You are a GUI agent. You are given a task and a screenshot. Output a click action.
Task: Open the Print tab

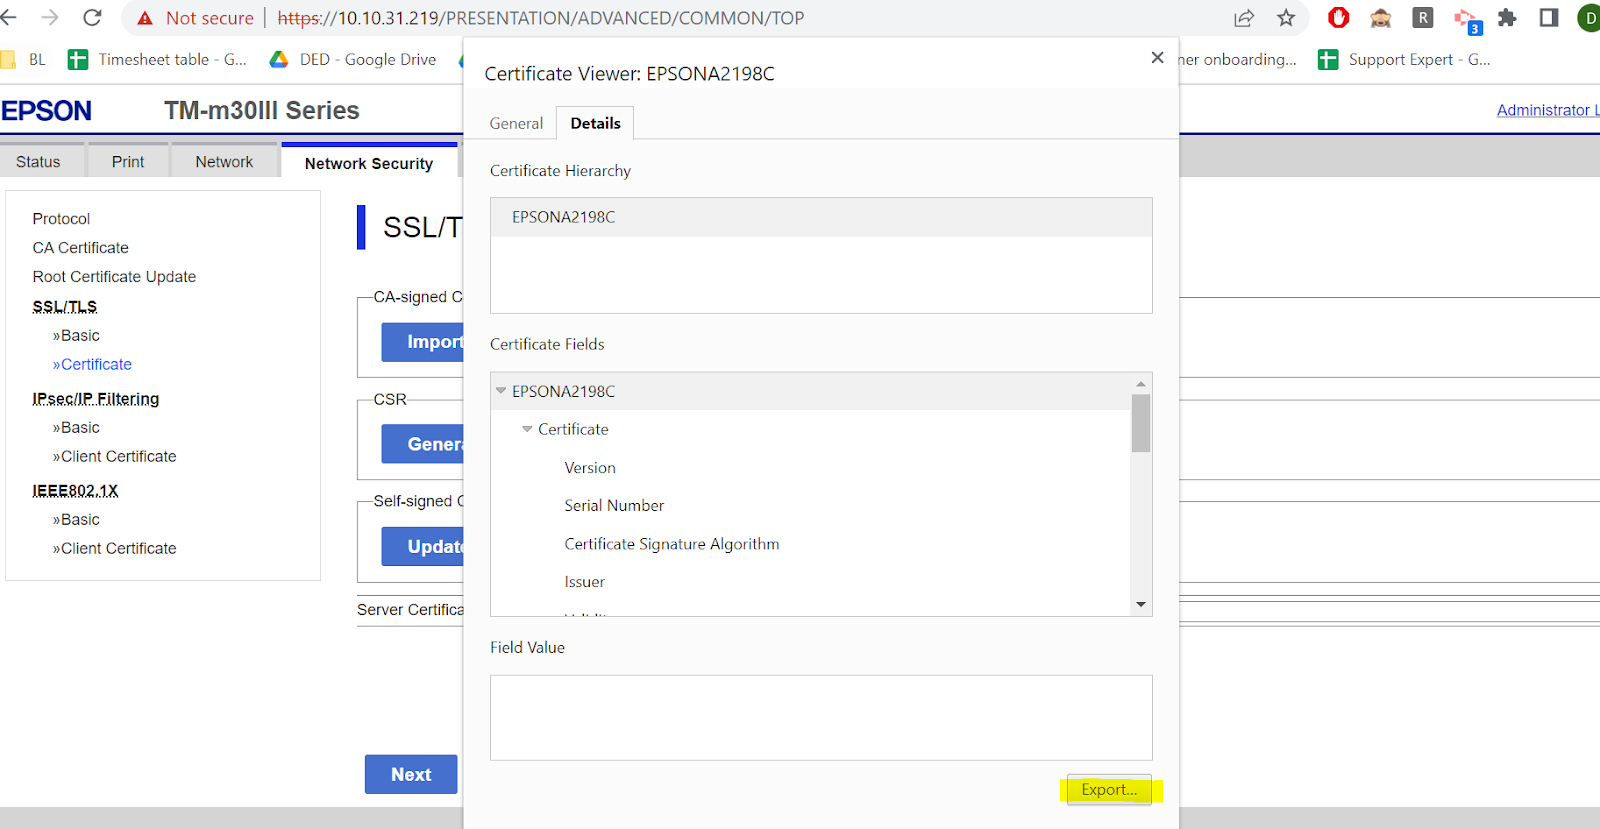[x=128, y=162]
